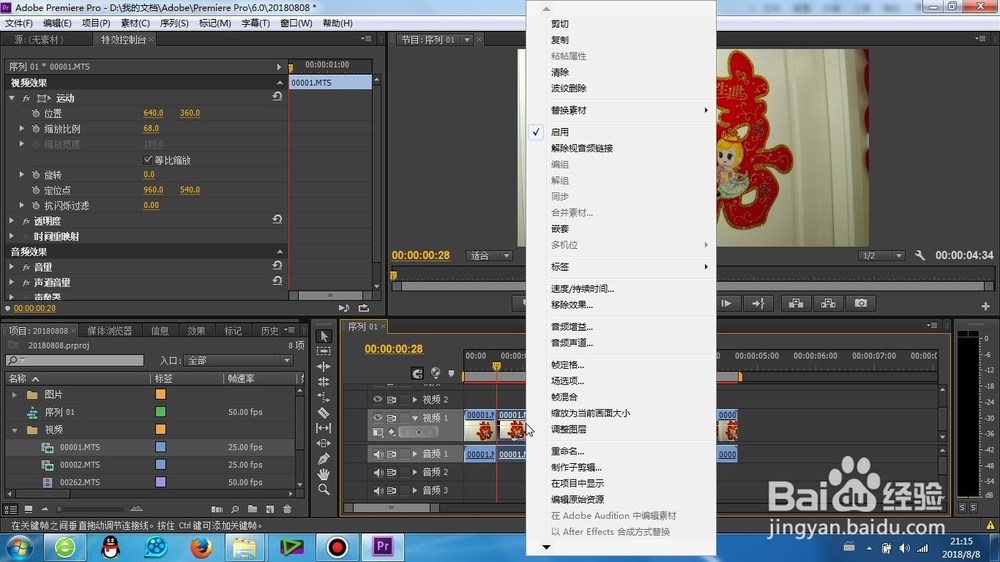
Task: Select the Rate Stretch tool
Action: [x=324, y=397]
